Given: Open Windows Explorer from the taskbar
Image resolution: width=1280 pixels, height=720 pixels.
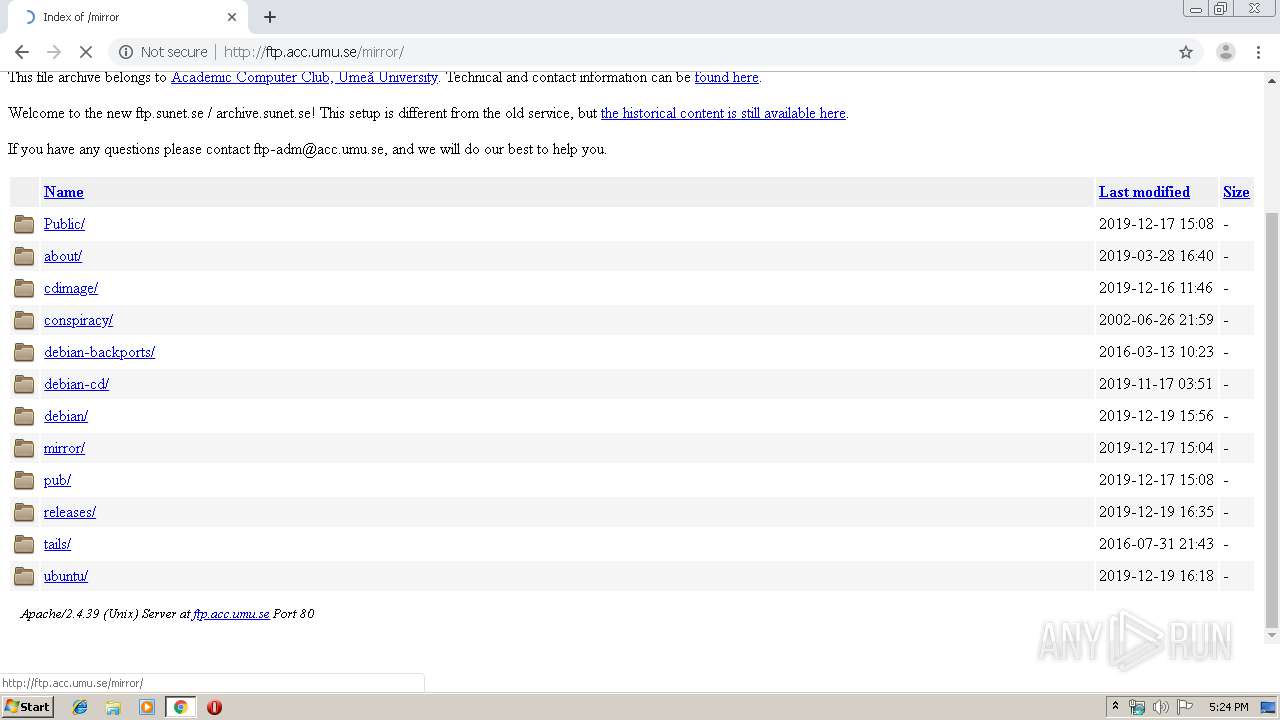Looking at the screenshot, I should tap(113, 707).
